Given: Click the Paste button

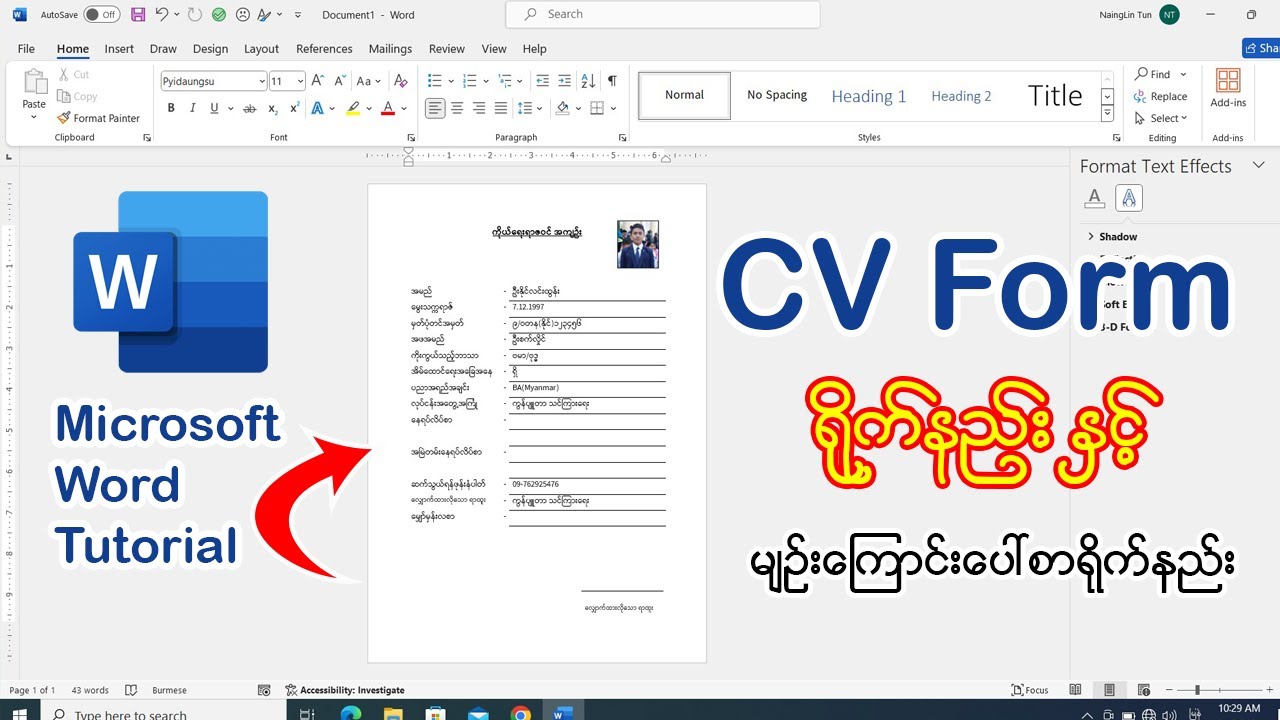Looking at the screenshot, I should click(34, 94).
